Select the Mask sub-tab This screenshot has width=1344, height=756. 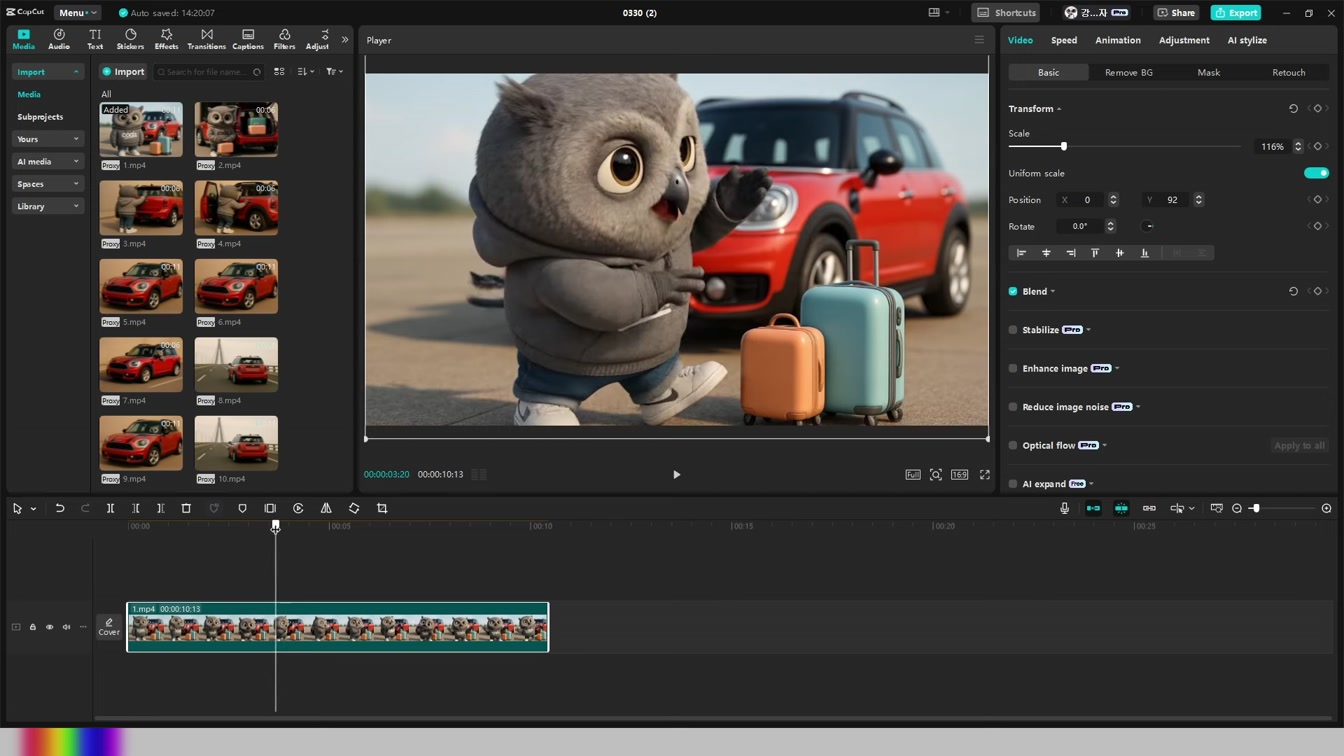(x=1209, y=72)
